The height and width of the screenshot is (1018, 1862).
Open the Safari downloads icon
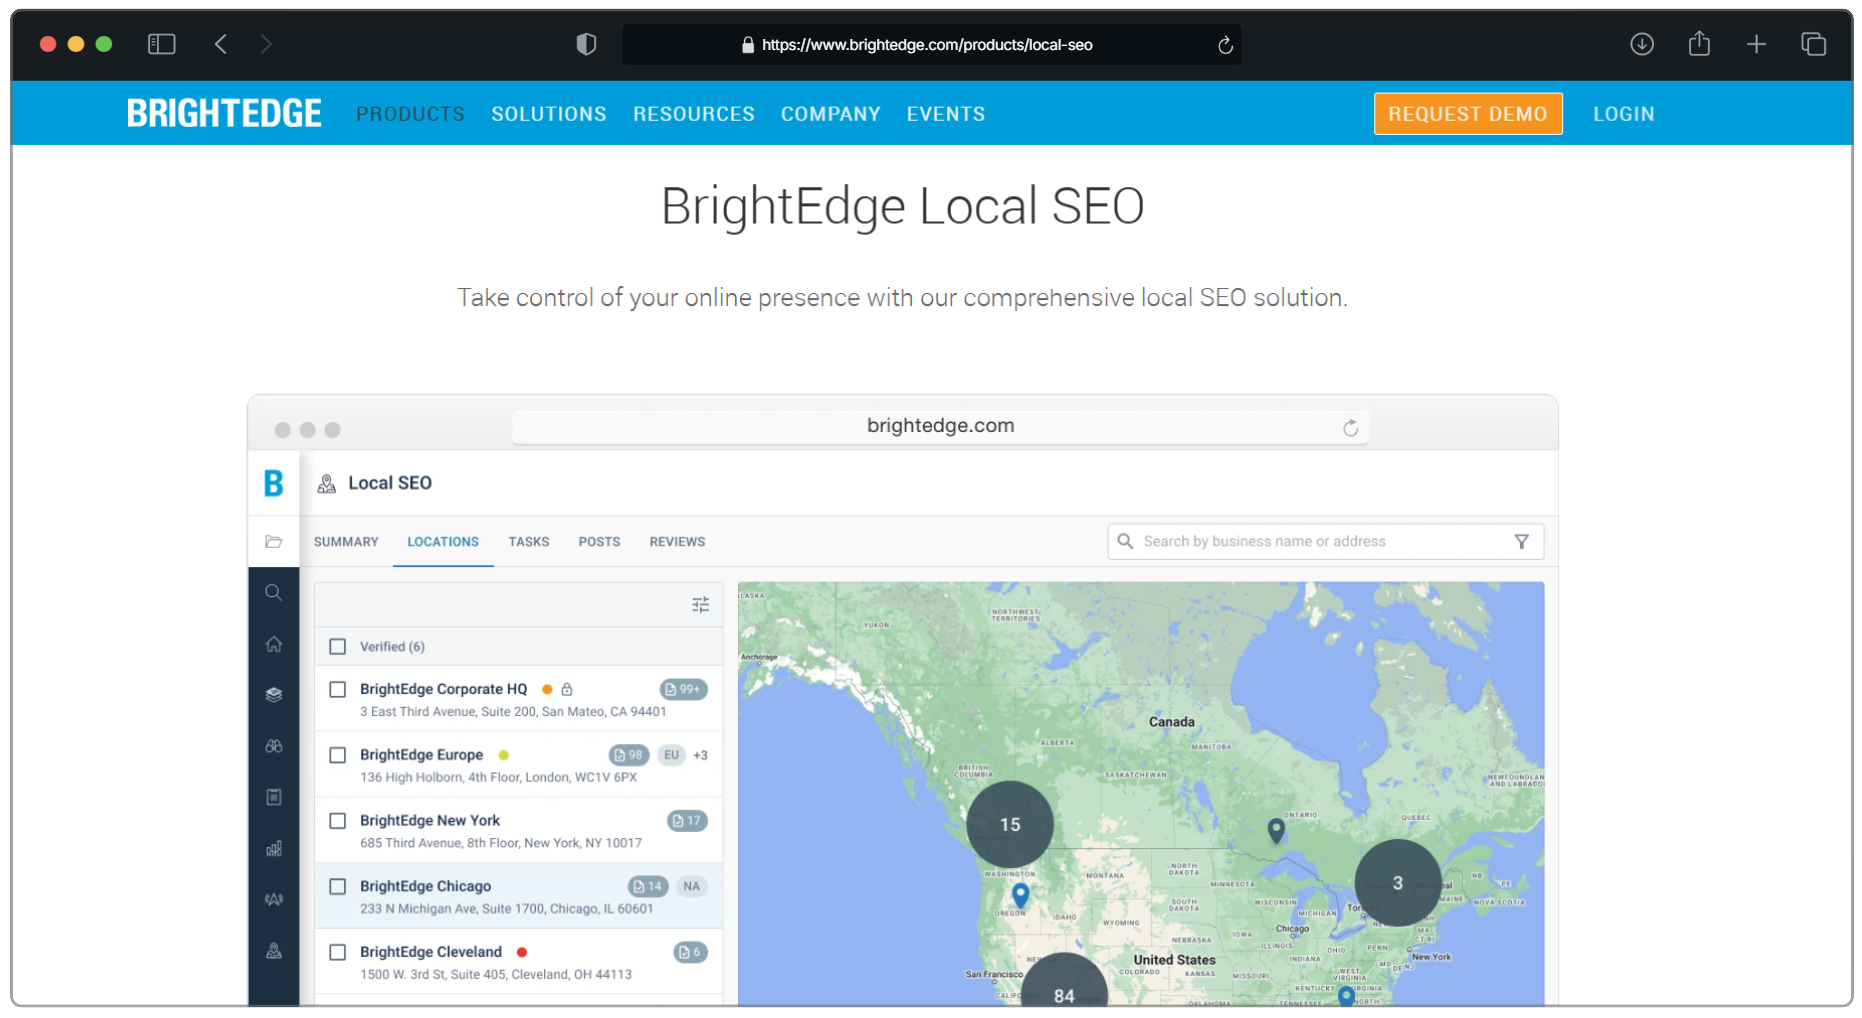(x=1641, y=44)
